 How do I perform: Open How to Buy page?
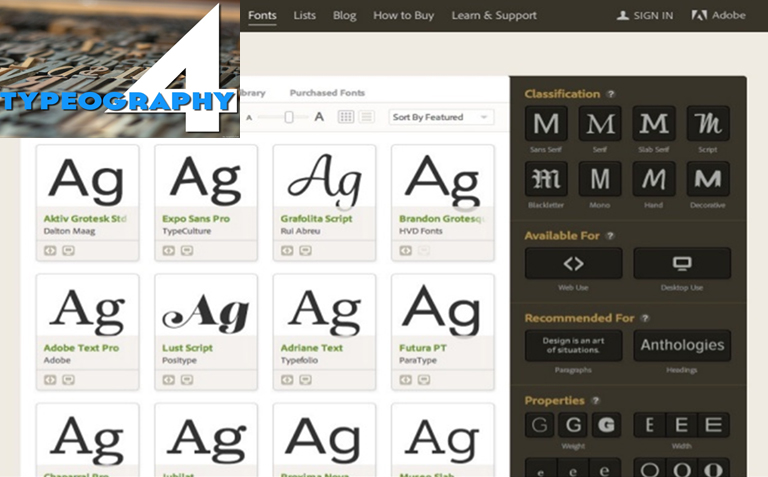(404, 16)
